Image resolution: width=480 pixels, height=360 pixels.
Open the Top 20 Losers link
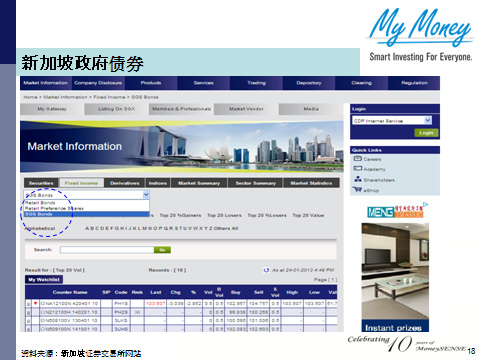pos(224,215)
